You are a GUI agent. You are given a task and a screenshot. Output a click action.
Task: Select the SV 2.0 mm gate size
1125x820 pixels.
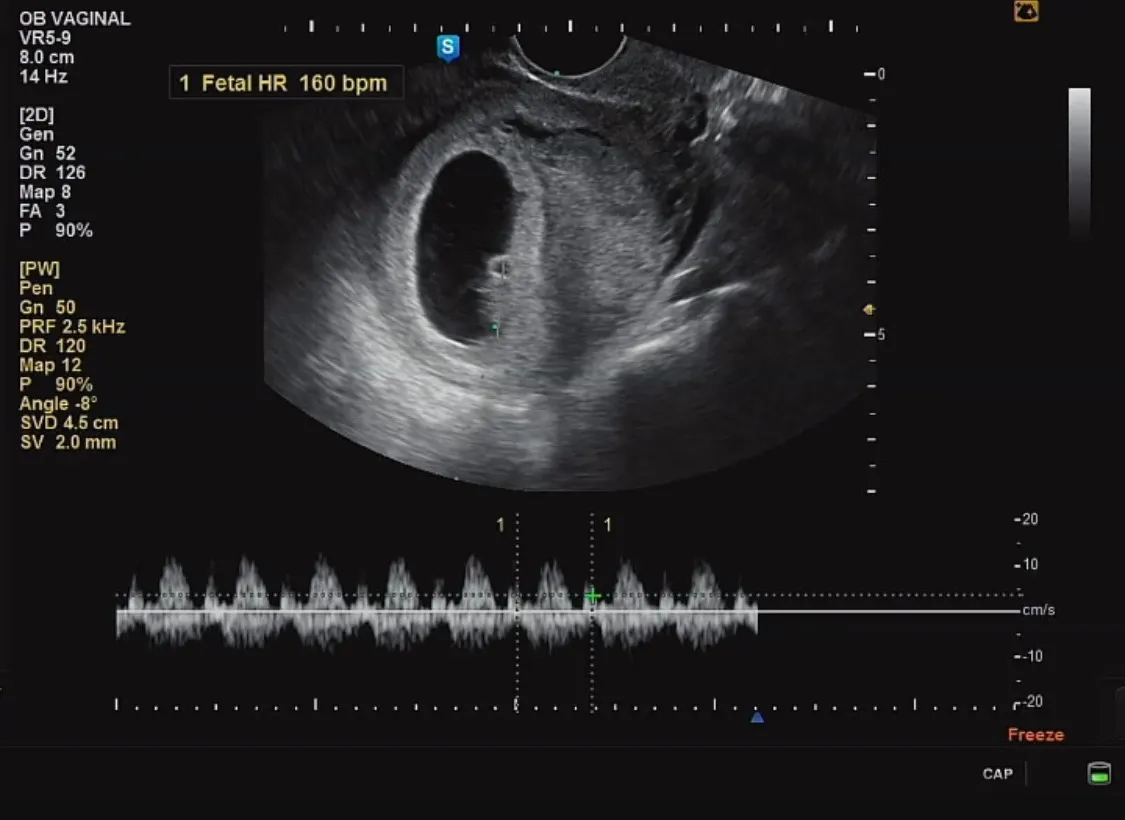point(68,443)
